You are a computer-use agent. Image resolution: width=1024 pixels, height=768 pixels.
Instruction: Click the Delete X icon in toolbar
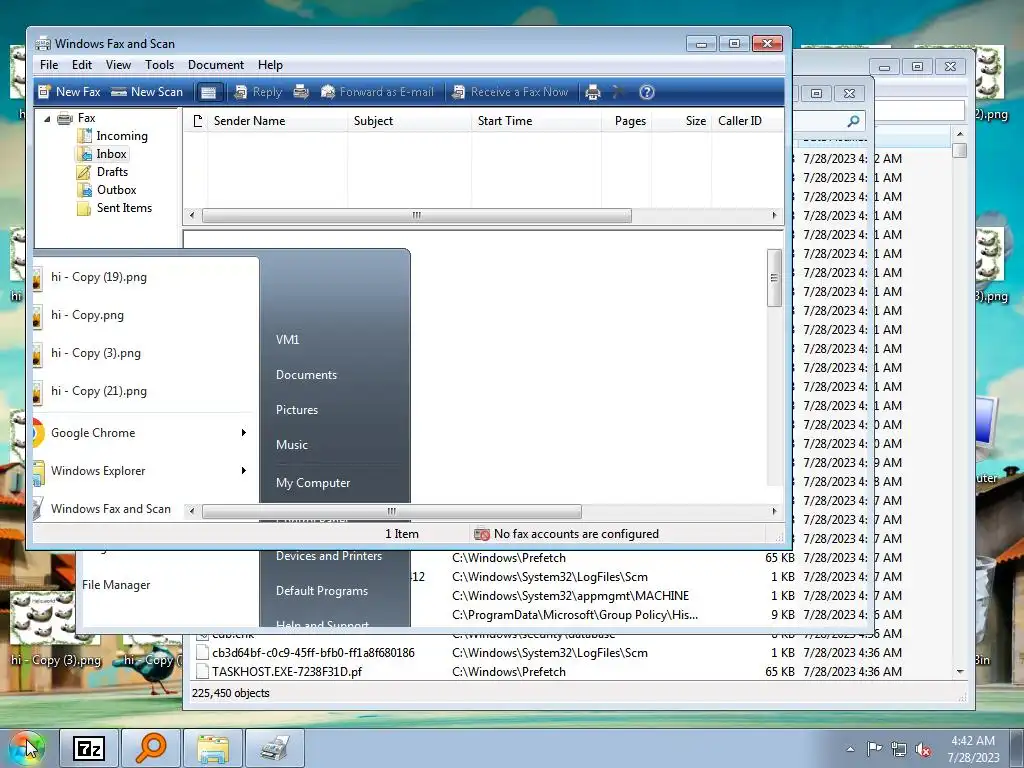[x=618, y=92]
